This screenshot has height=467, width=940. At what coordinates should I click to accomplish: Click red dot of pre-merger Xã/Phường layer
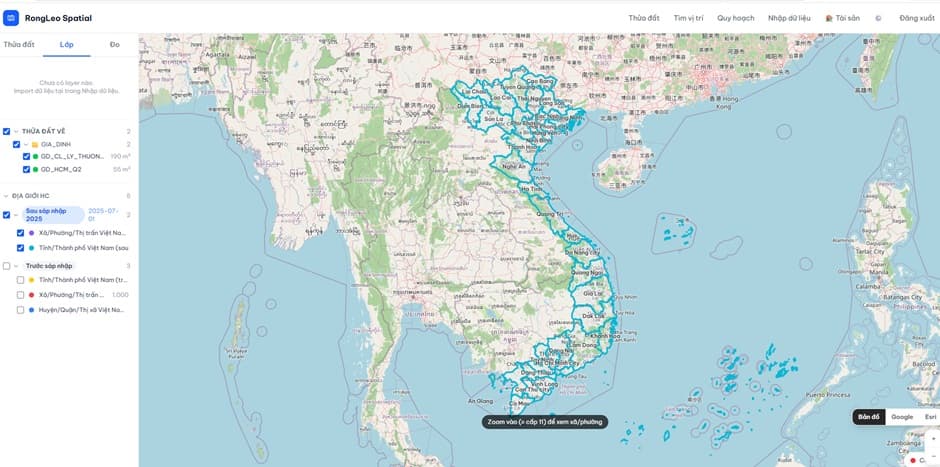[x=31, y=295]
